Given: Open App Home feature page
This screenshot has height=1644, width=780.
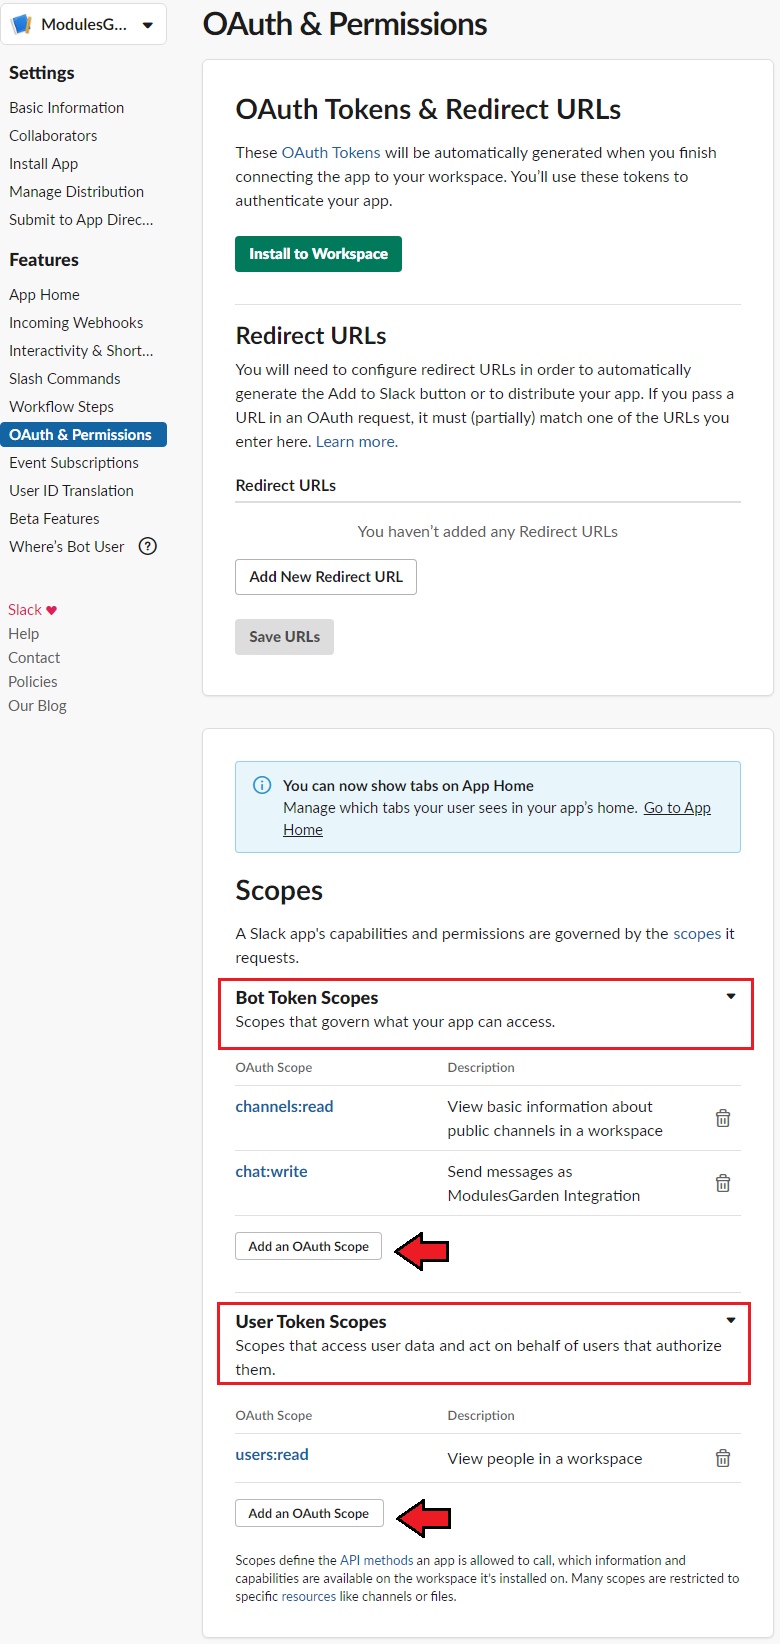Looking at the screenshot, I should point(44,294).
